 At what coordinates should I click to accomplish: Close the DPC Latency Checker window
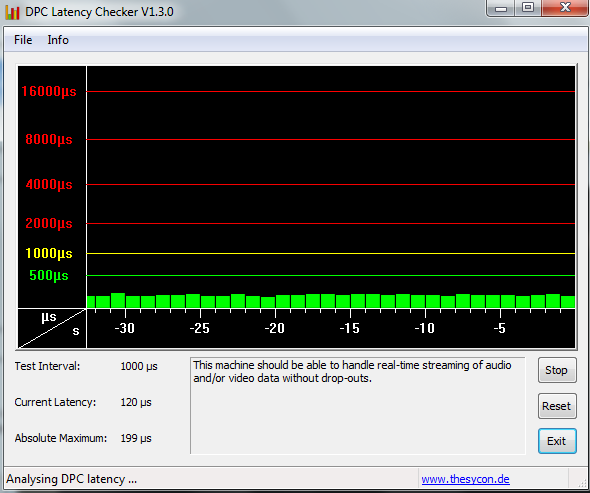[x=565, y=8]
